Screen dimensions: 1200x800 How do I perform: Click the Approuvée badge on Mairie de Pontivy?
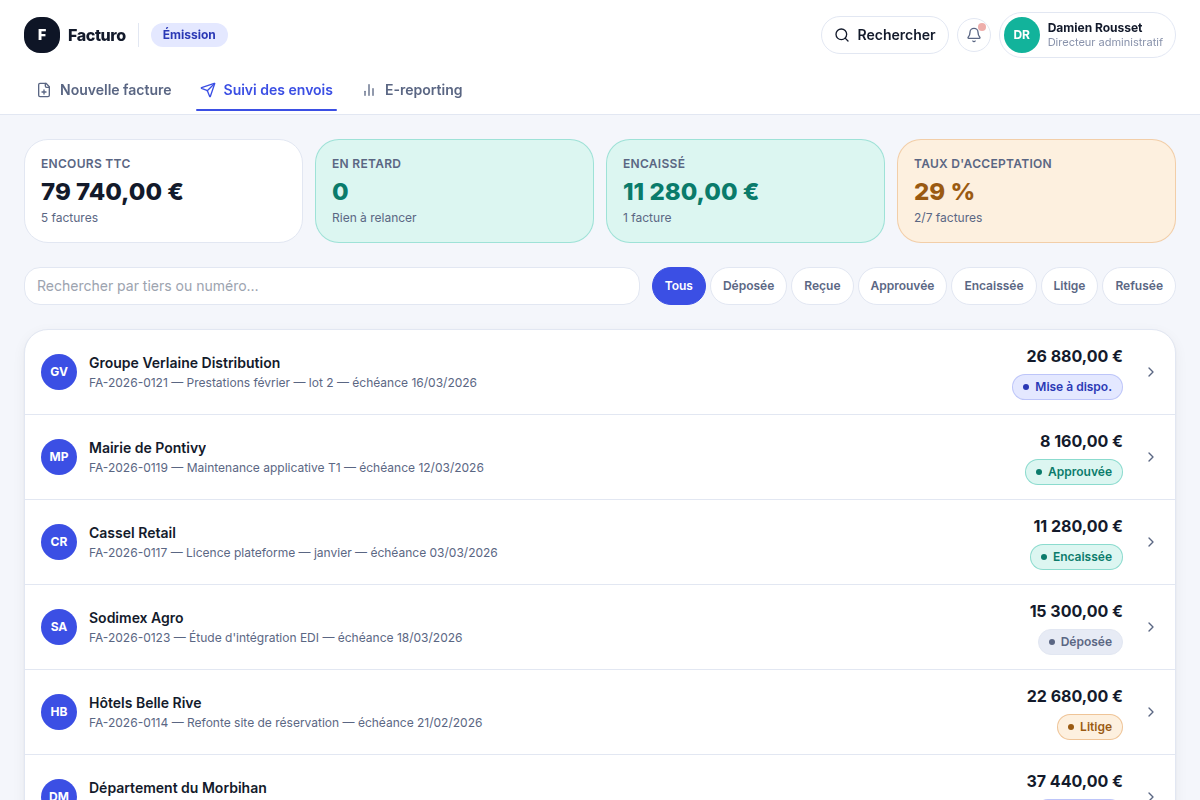pyautogui.click(x=1074, y=472)
